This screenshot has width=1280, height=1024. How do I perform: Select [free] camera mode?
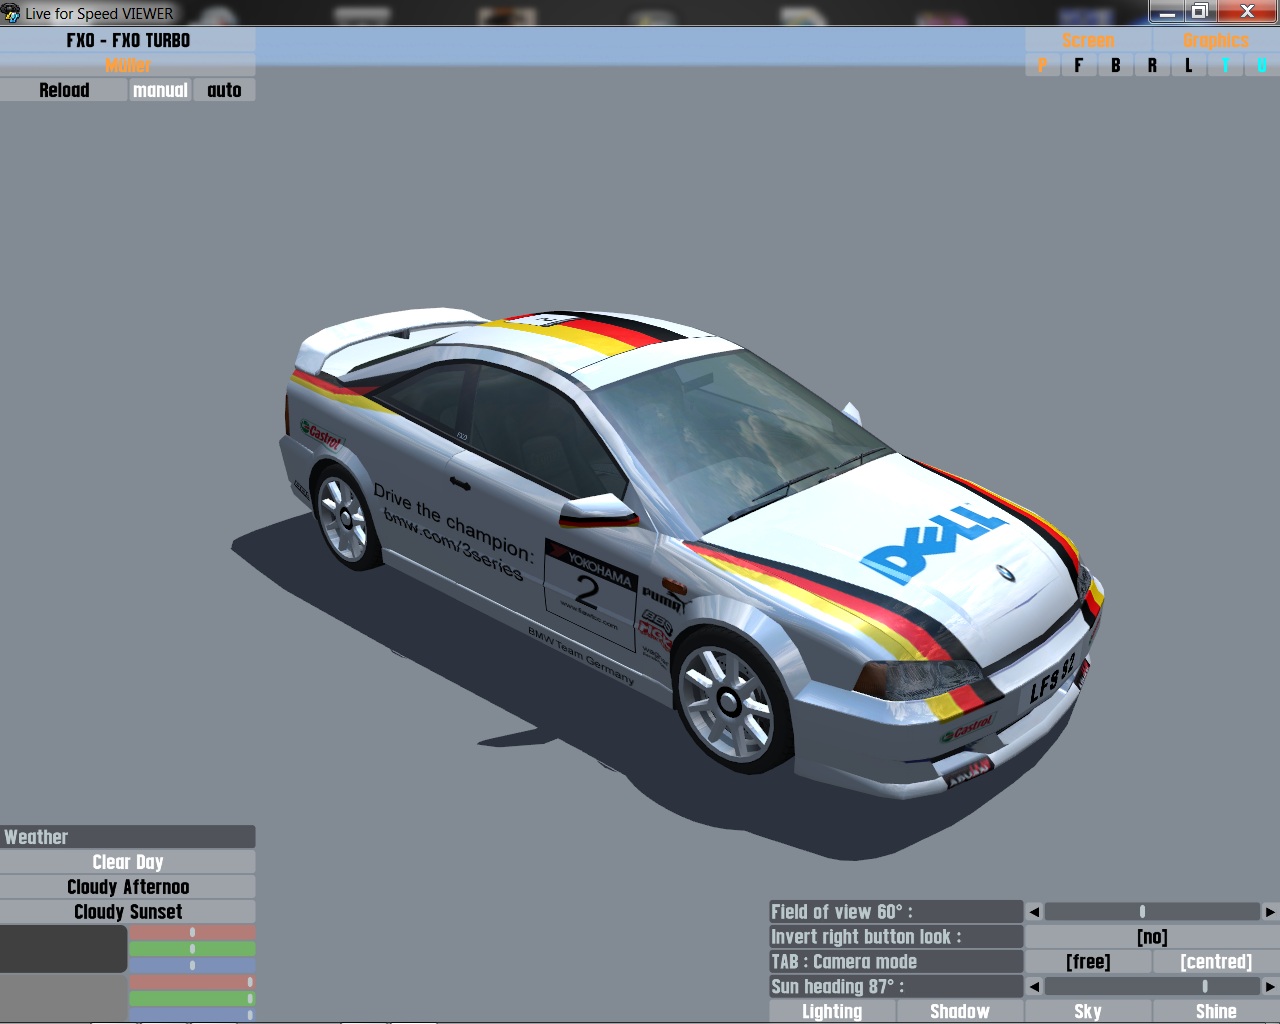[x=1088, y=962]
